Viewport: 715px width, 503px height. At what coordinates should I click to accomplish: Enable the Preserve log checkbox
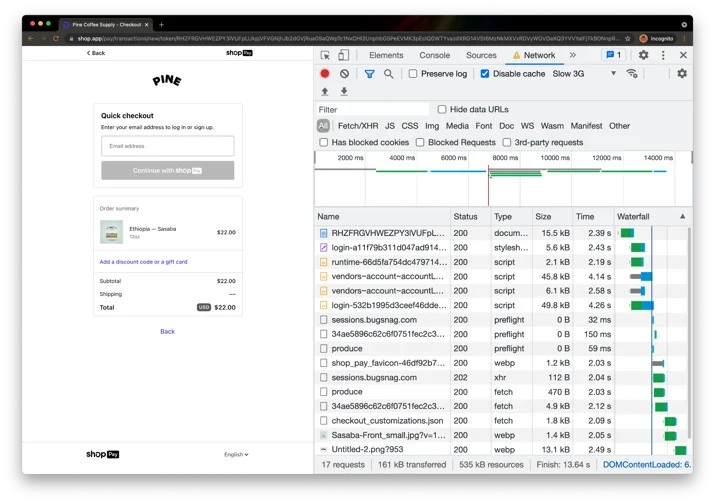click(x=413, y=73)
